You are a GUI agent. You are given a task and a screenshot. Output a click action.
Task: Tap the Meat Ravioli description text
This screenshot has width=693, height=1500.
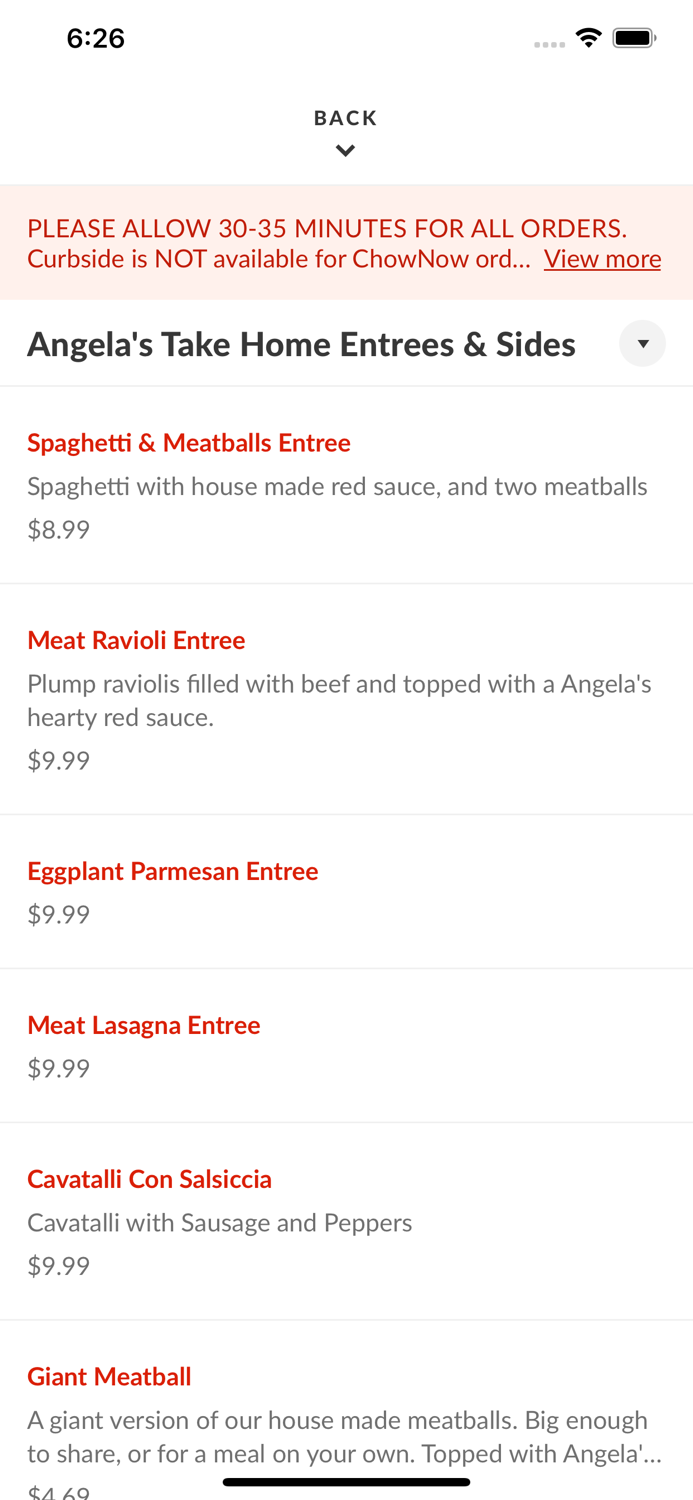click(x=339, y=701)
